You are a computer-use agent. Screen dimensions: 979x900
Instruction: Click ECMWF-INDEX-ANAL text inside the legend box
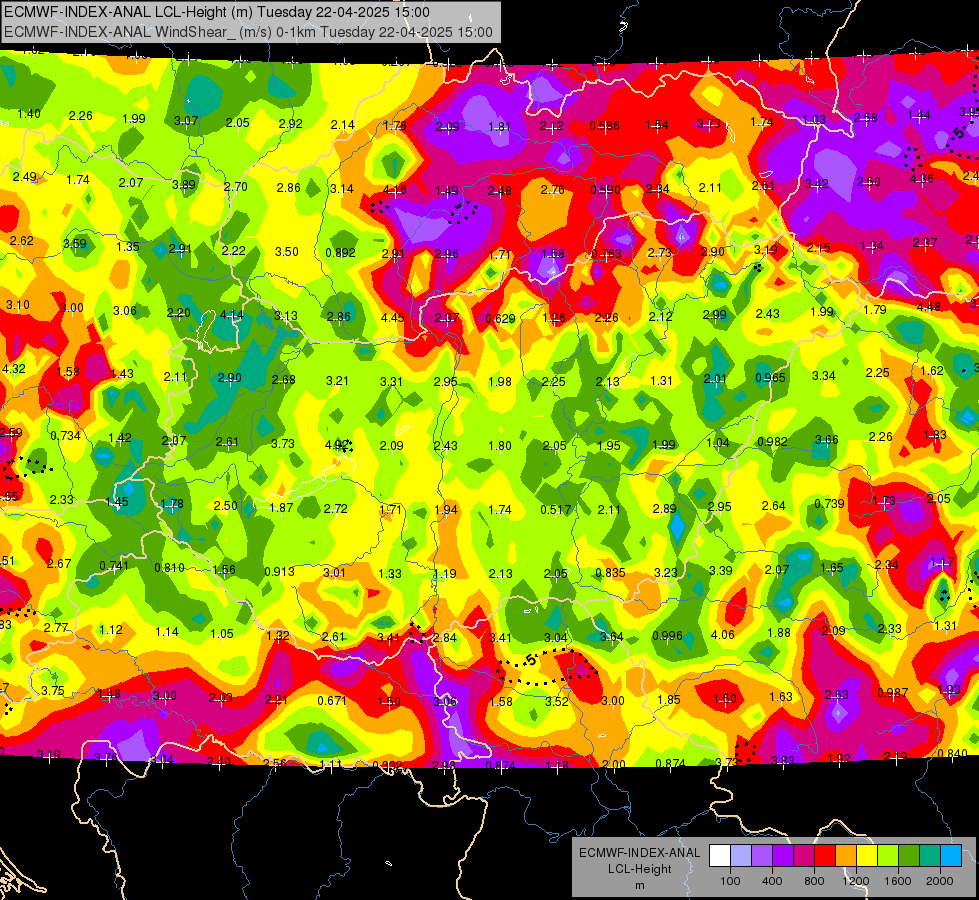coord(639,853)
